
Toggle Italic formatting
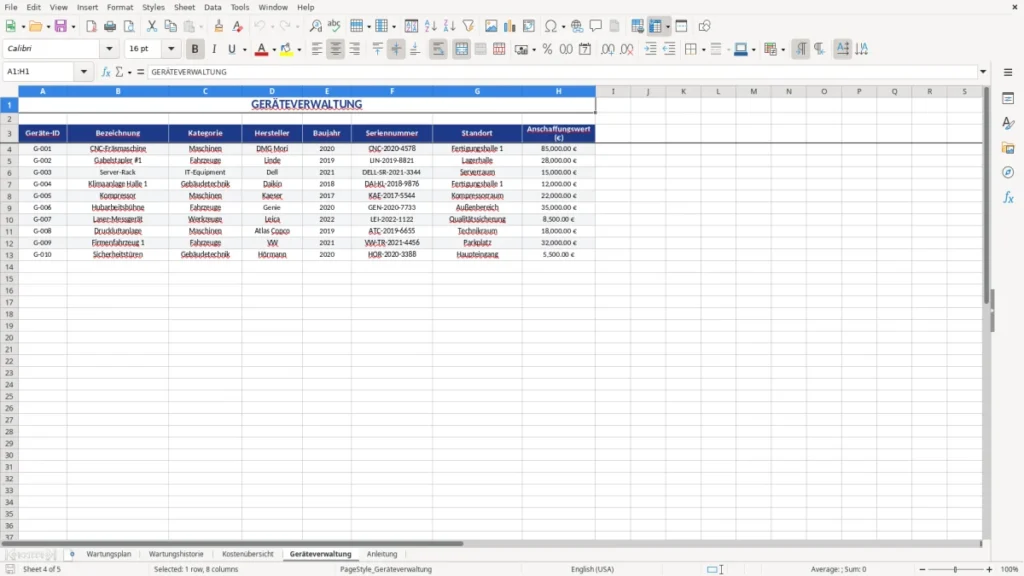coord(214,49)
